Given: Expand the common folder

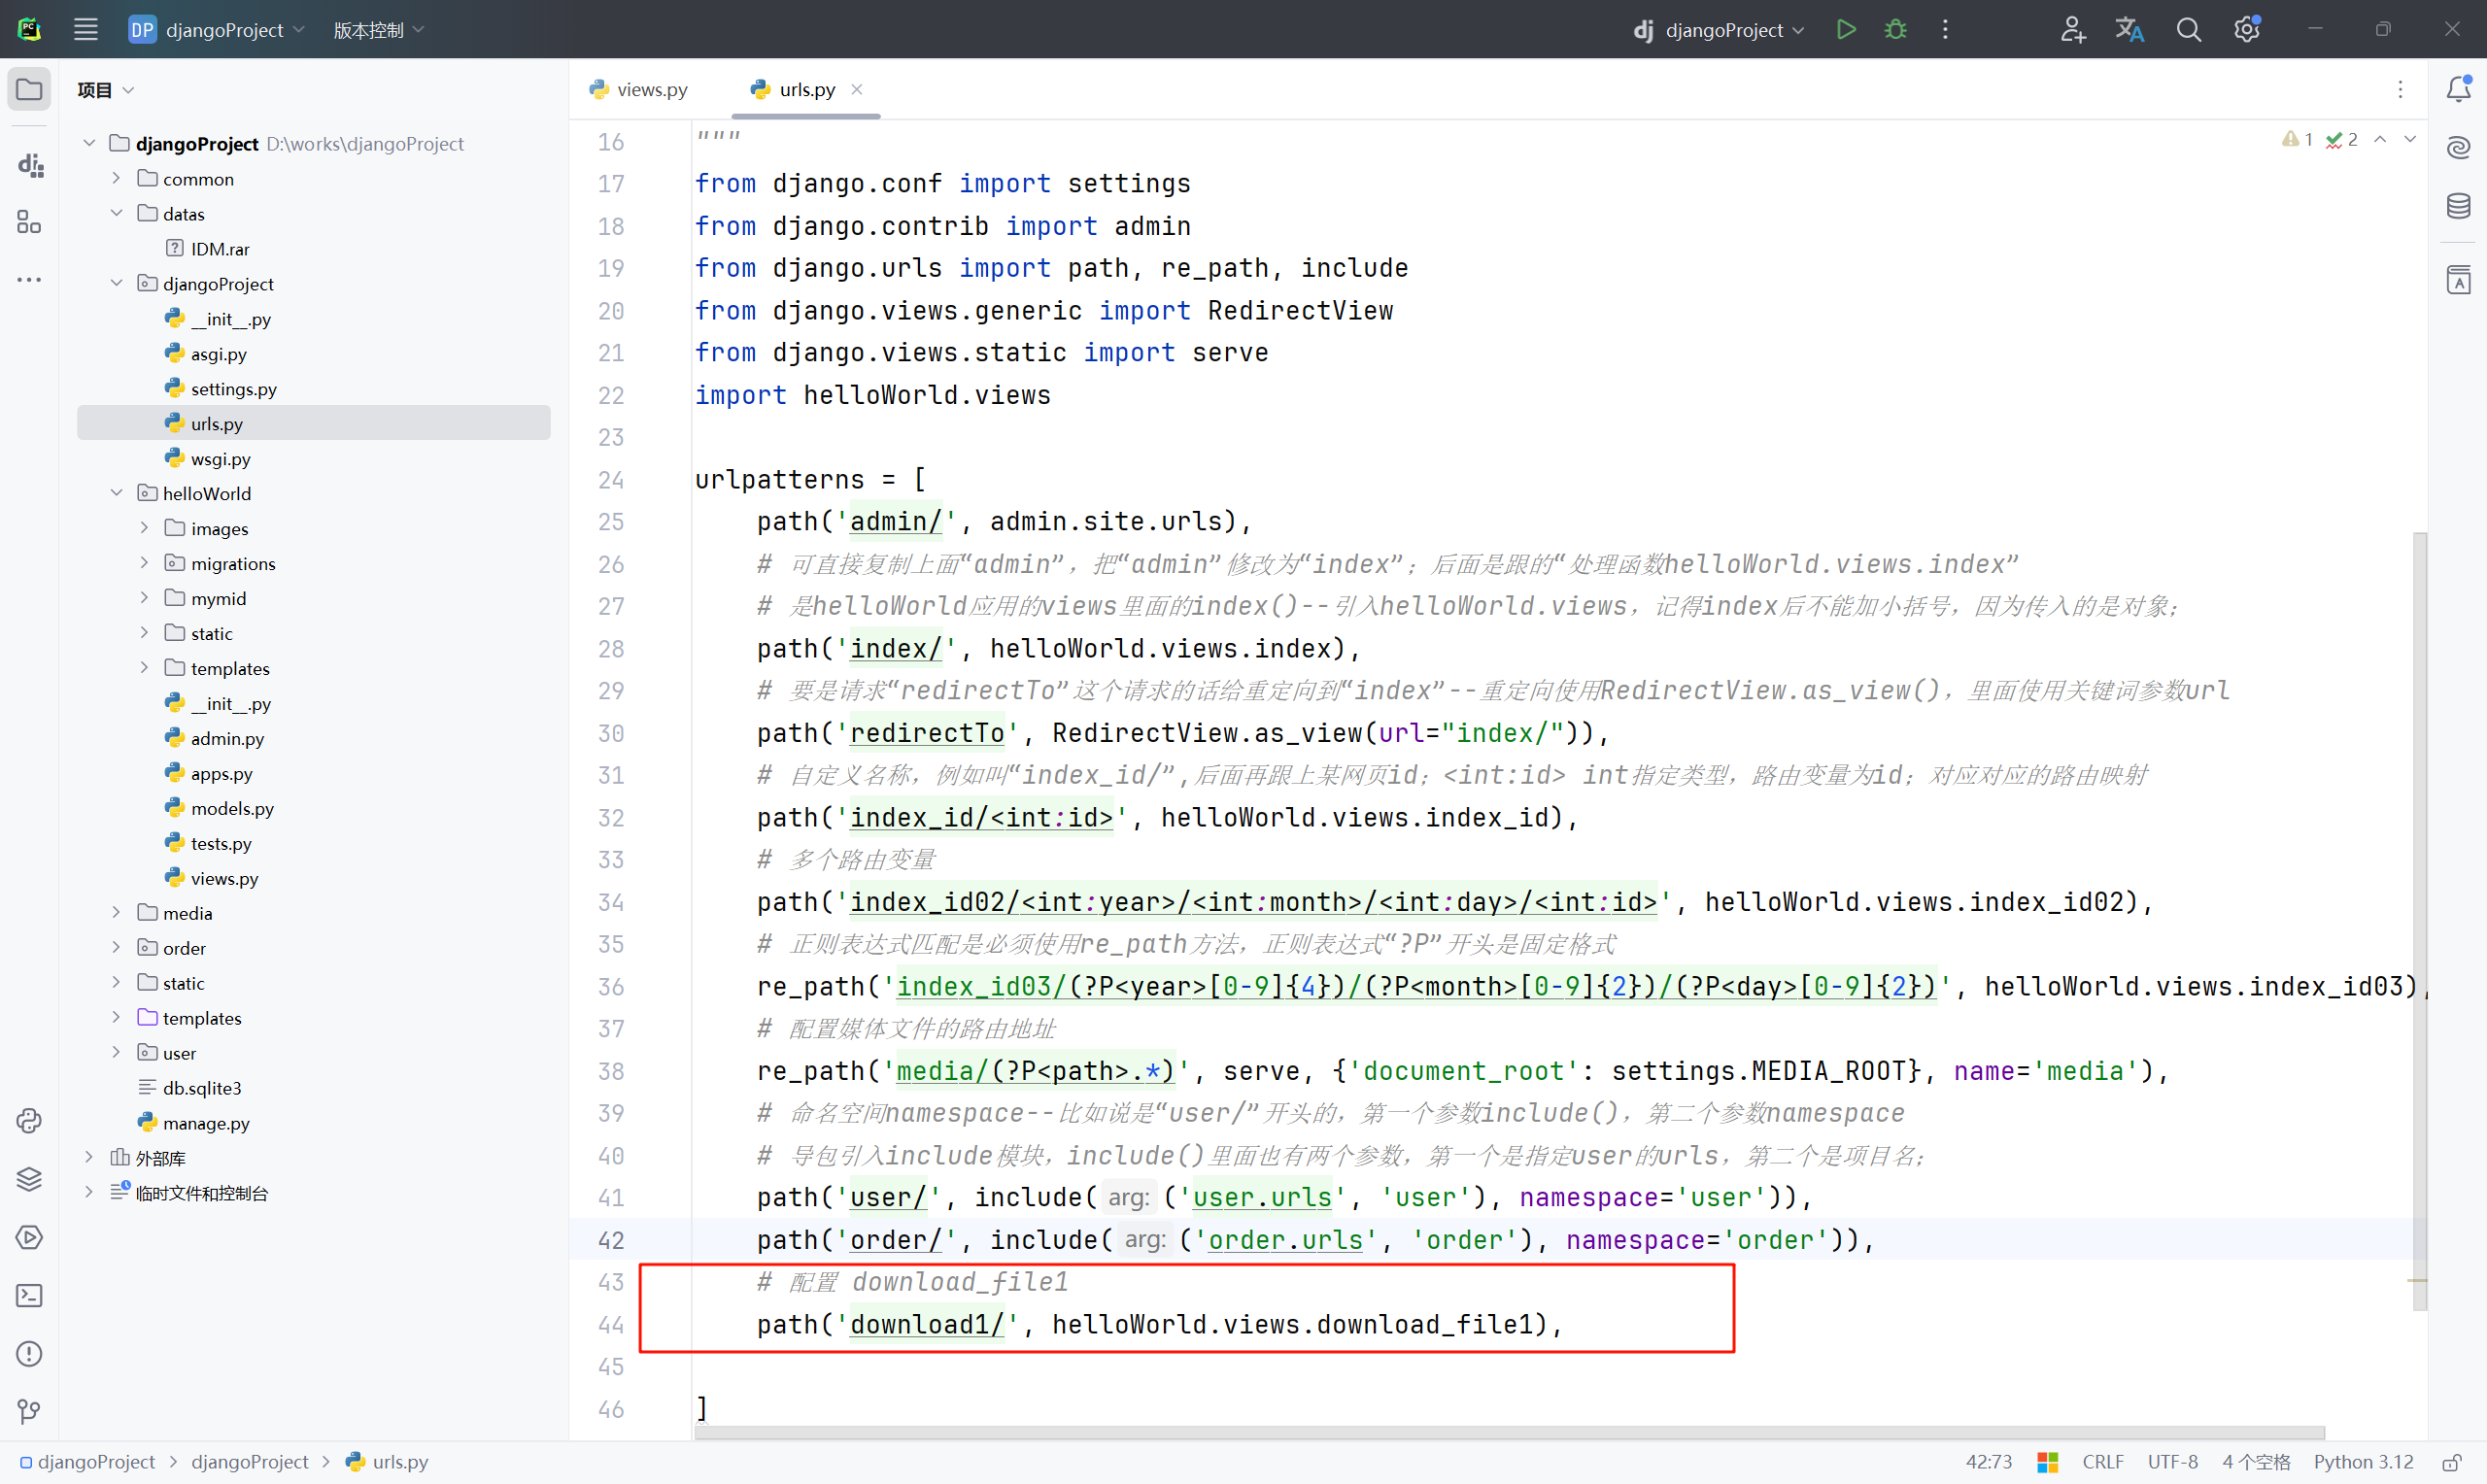Looking at the screenshot, I should pyautogui.click(x=116, y=178).
